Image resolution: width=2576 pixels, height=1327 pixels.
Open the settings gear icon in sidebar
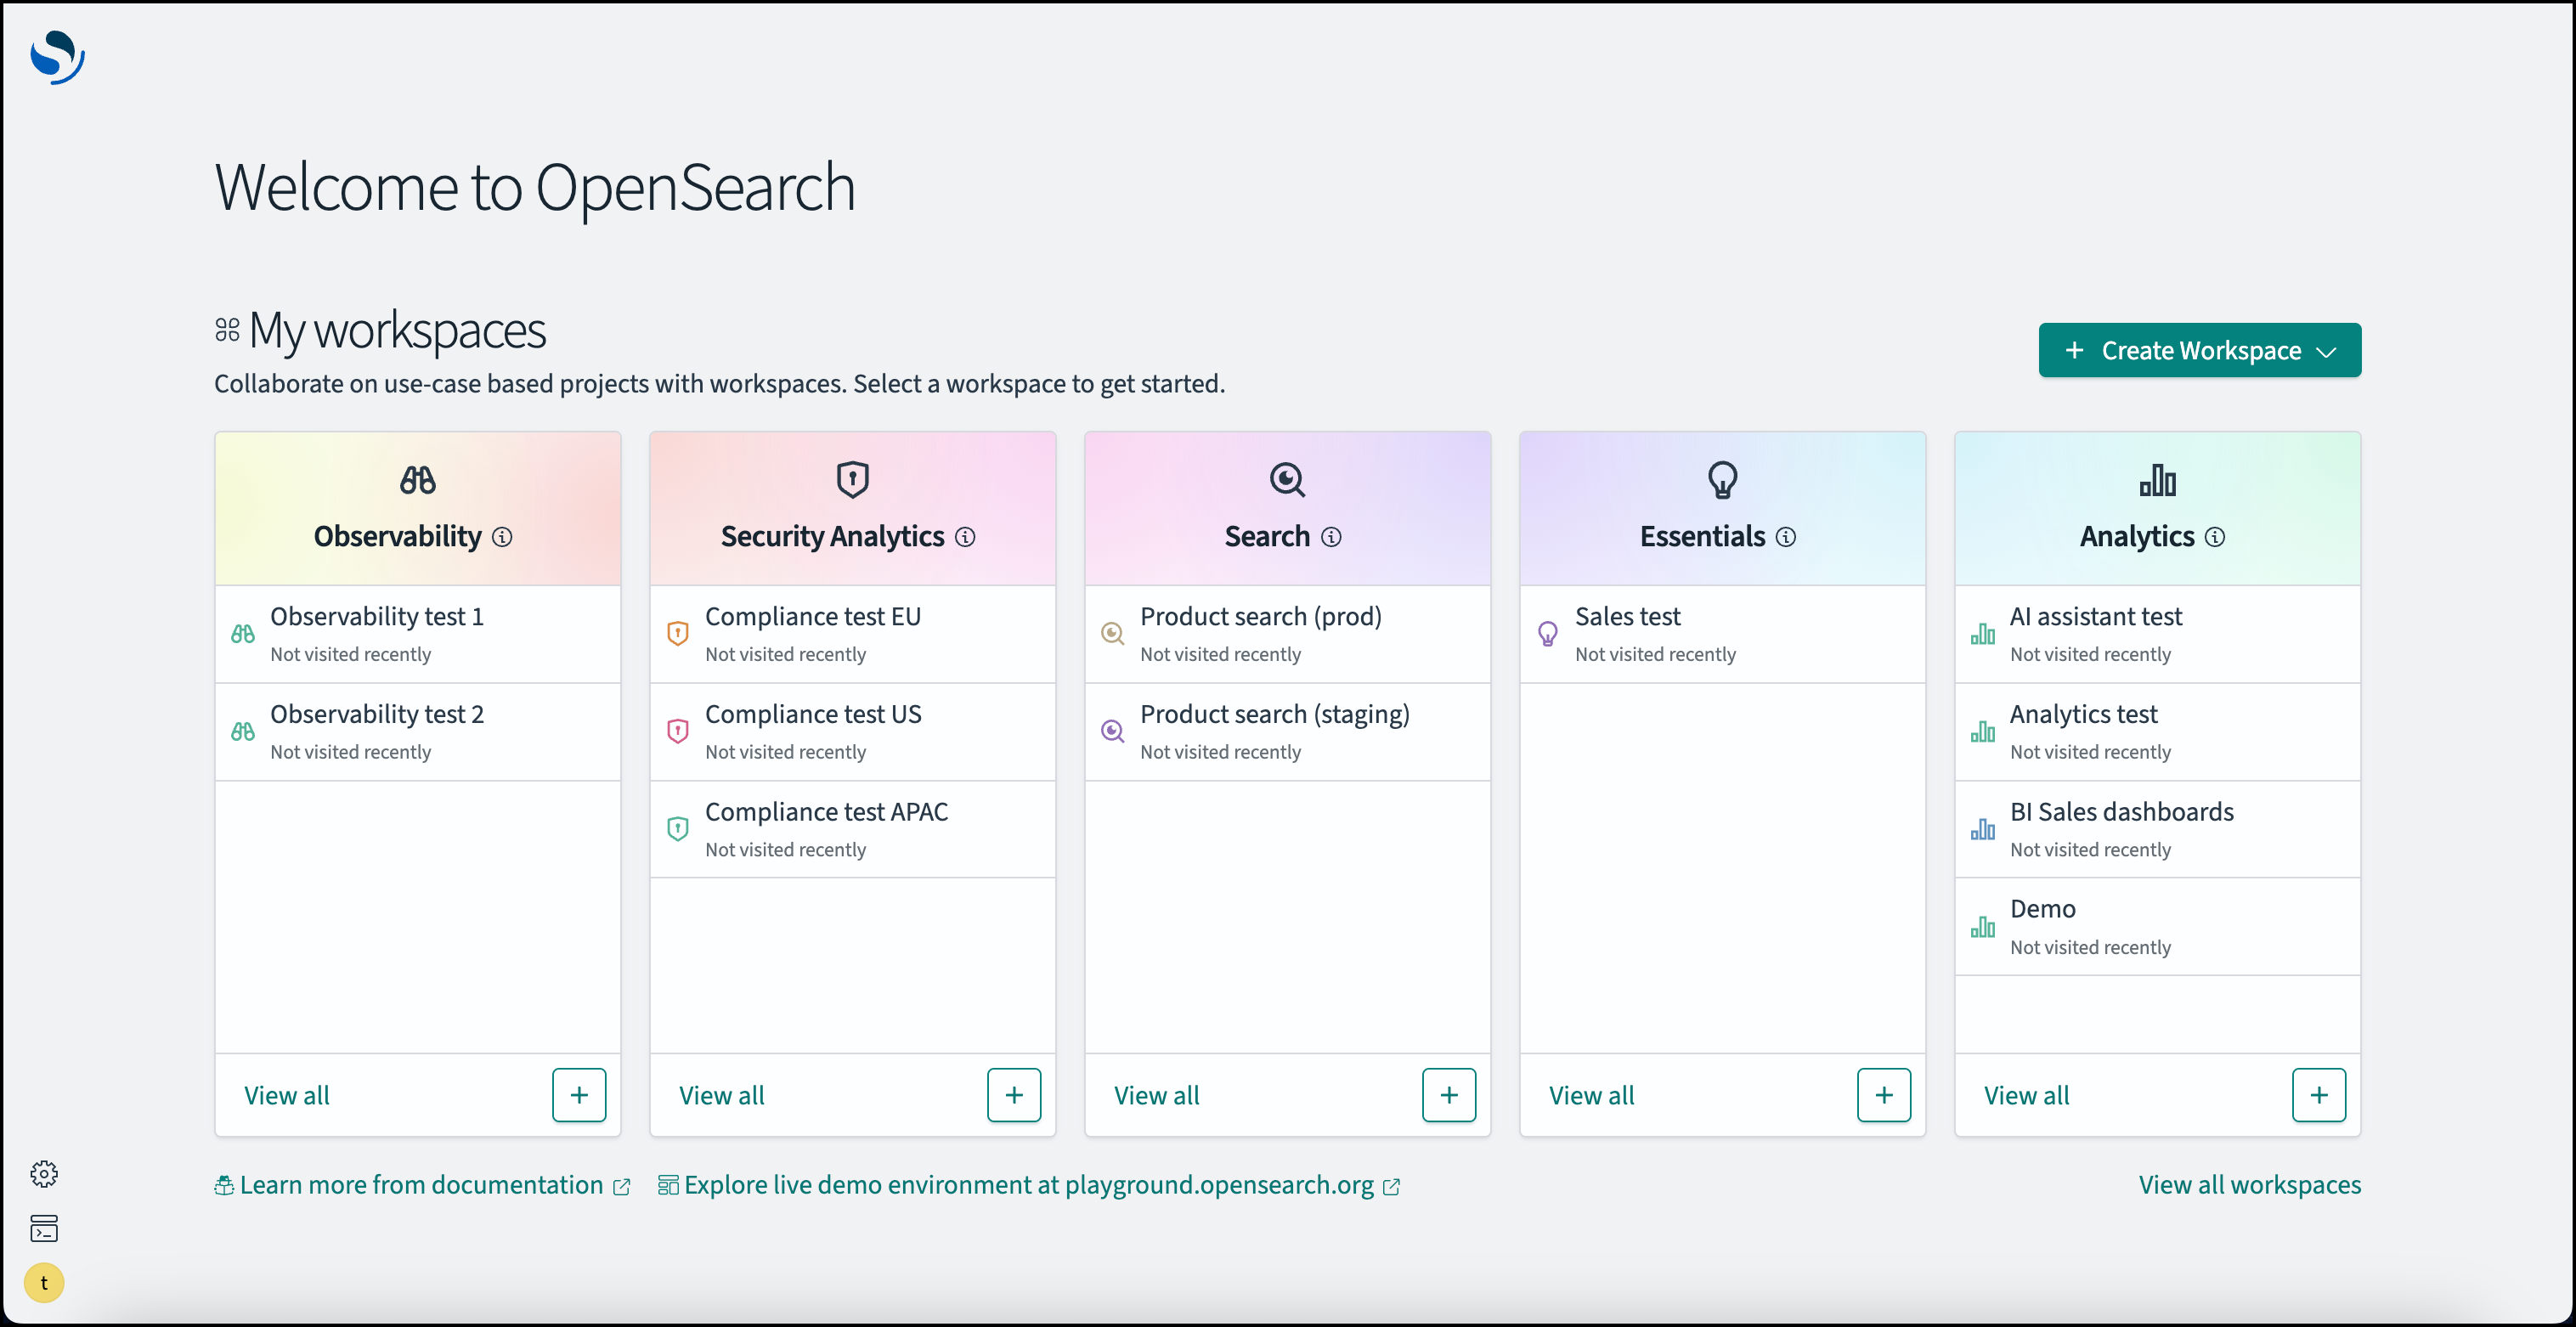tap(44, 1173)
